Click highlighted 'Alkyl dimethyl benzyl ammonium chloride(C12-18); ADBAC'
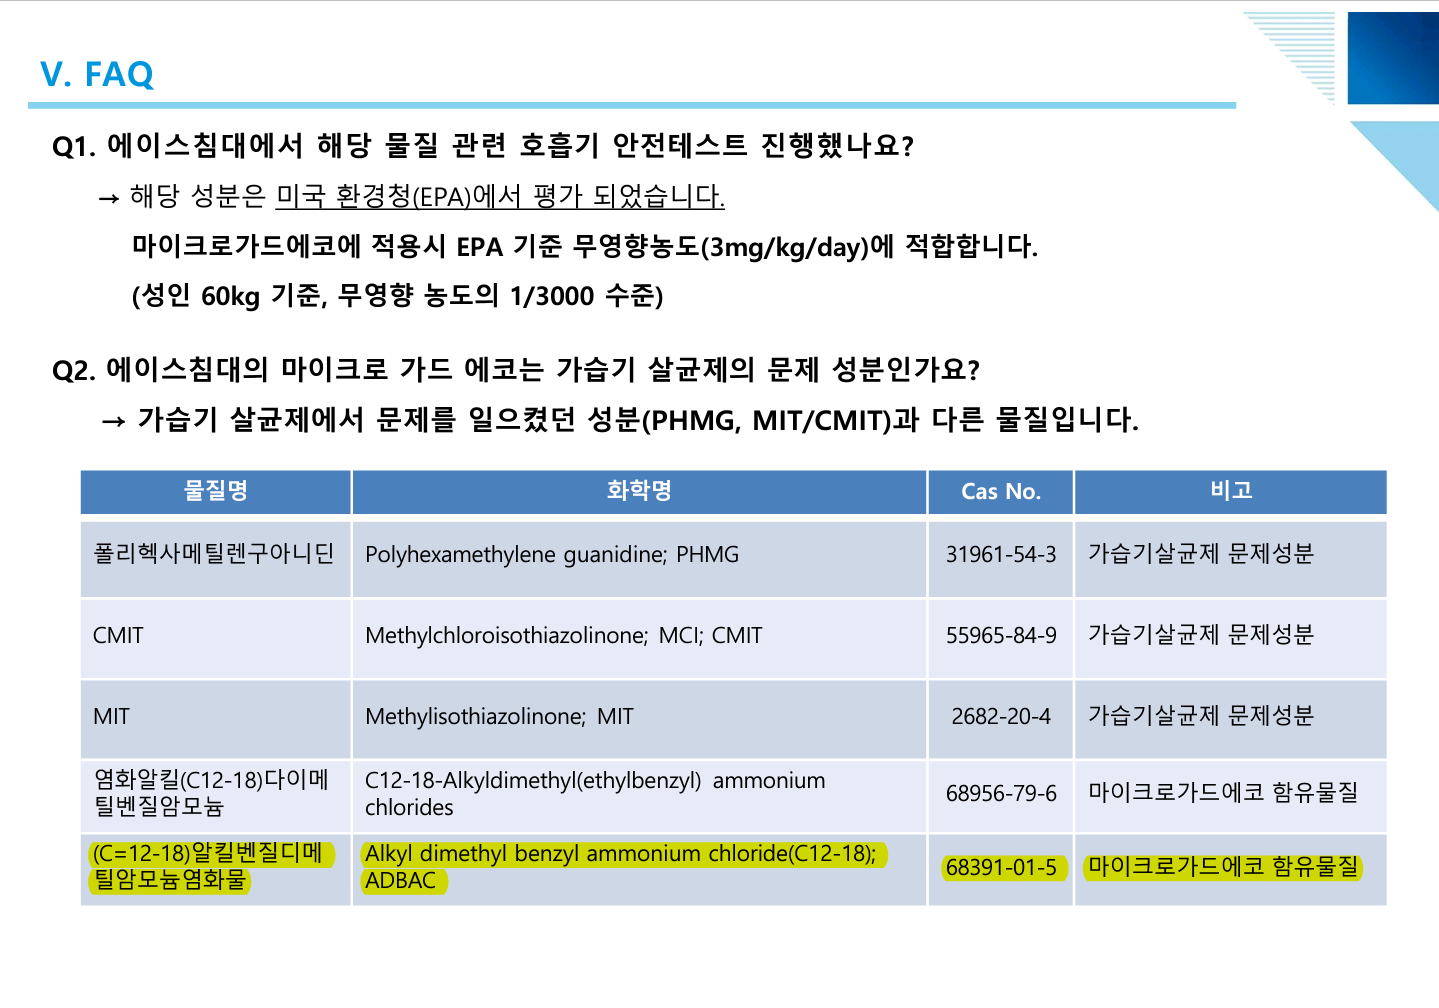 point(623,867)
